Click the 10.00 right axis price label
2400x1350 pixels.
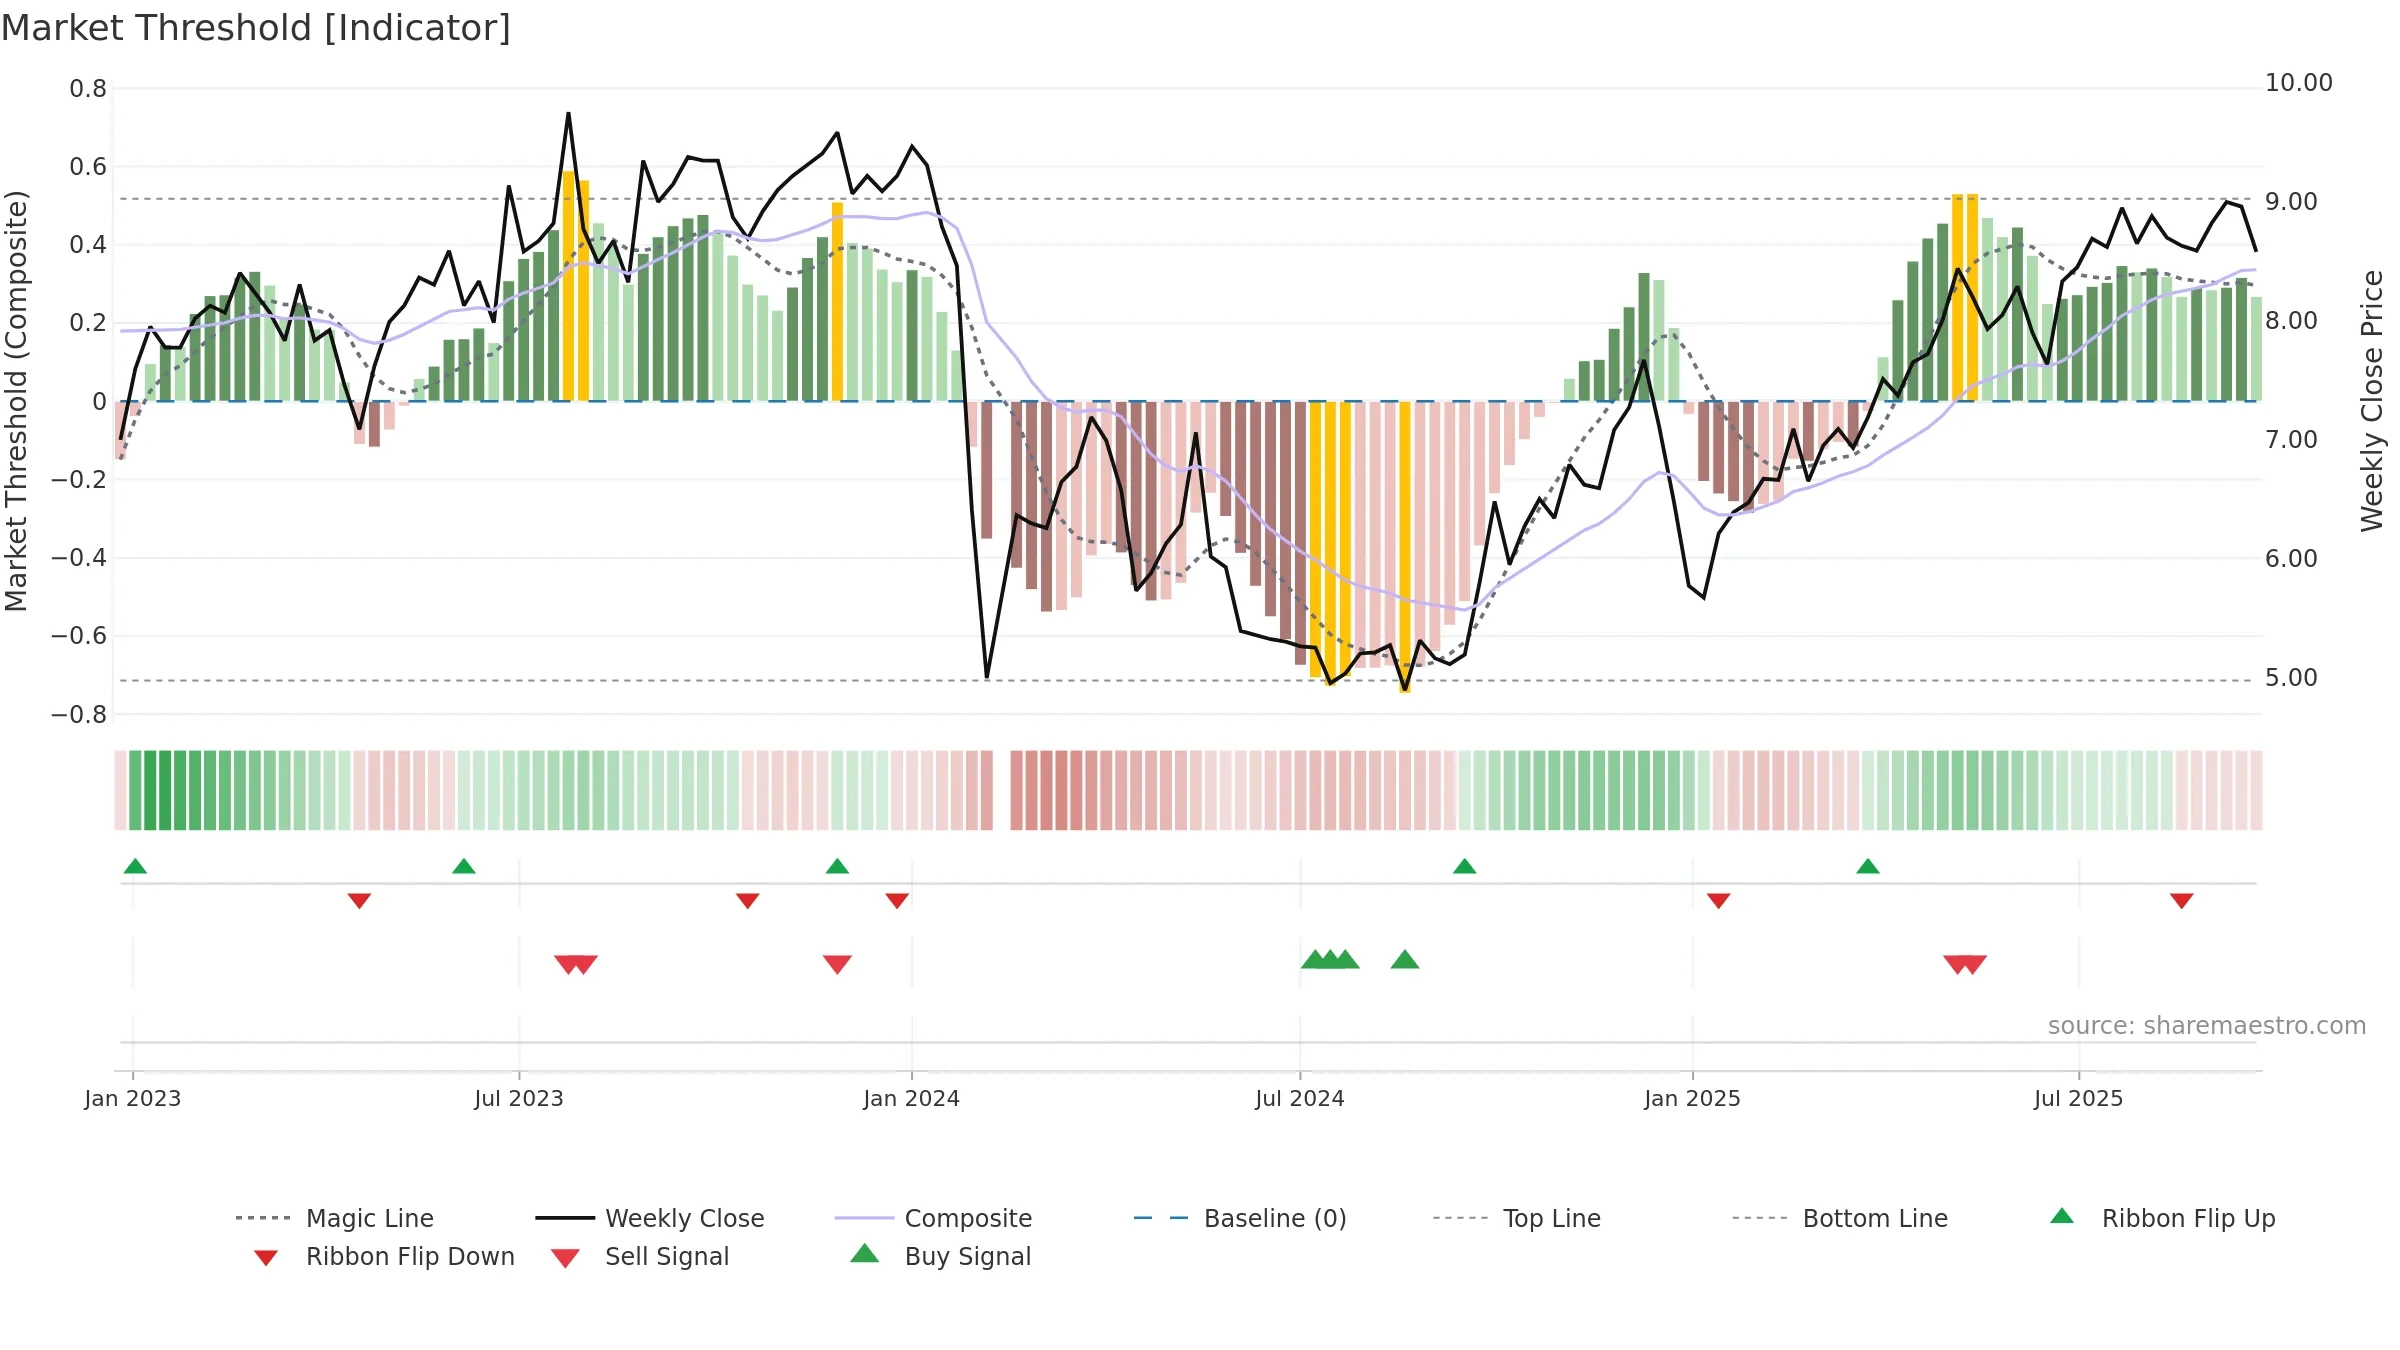click(x=2299, y=83)
